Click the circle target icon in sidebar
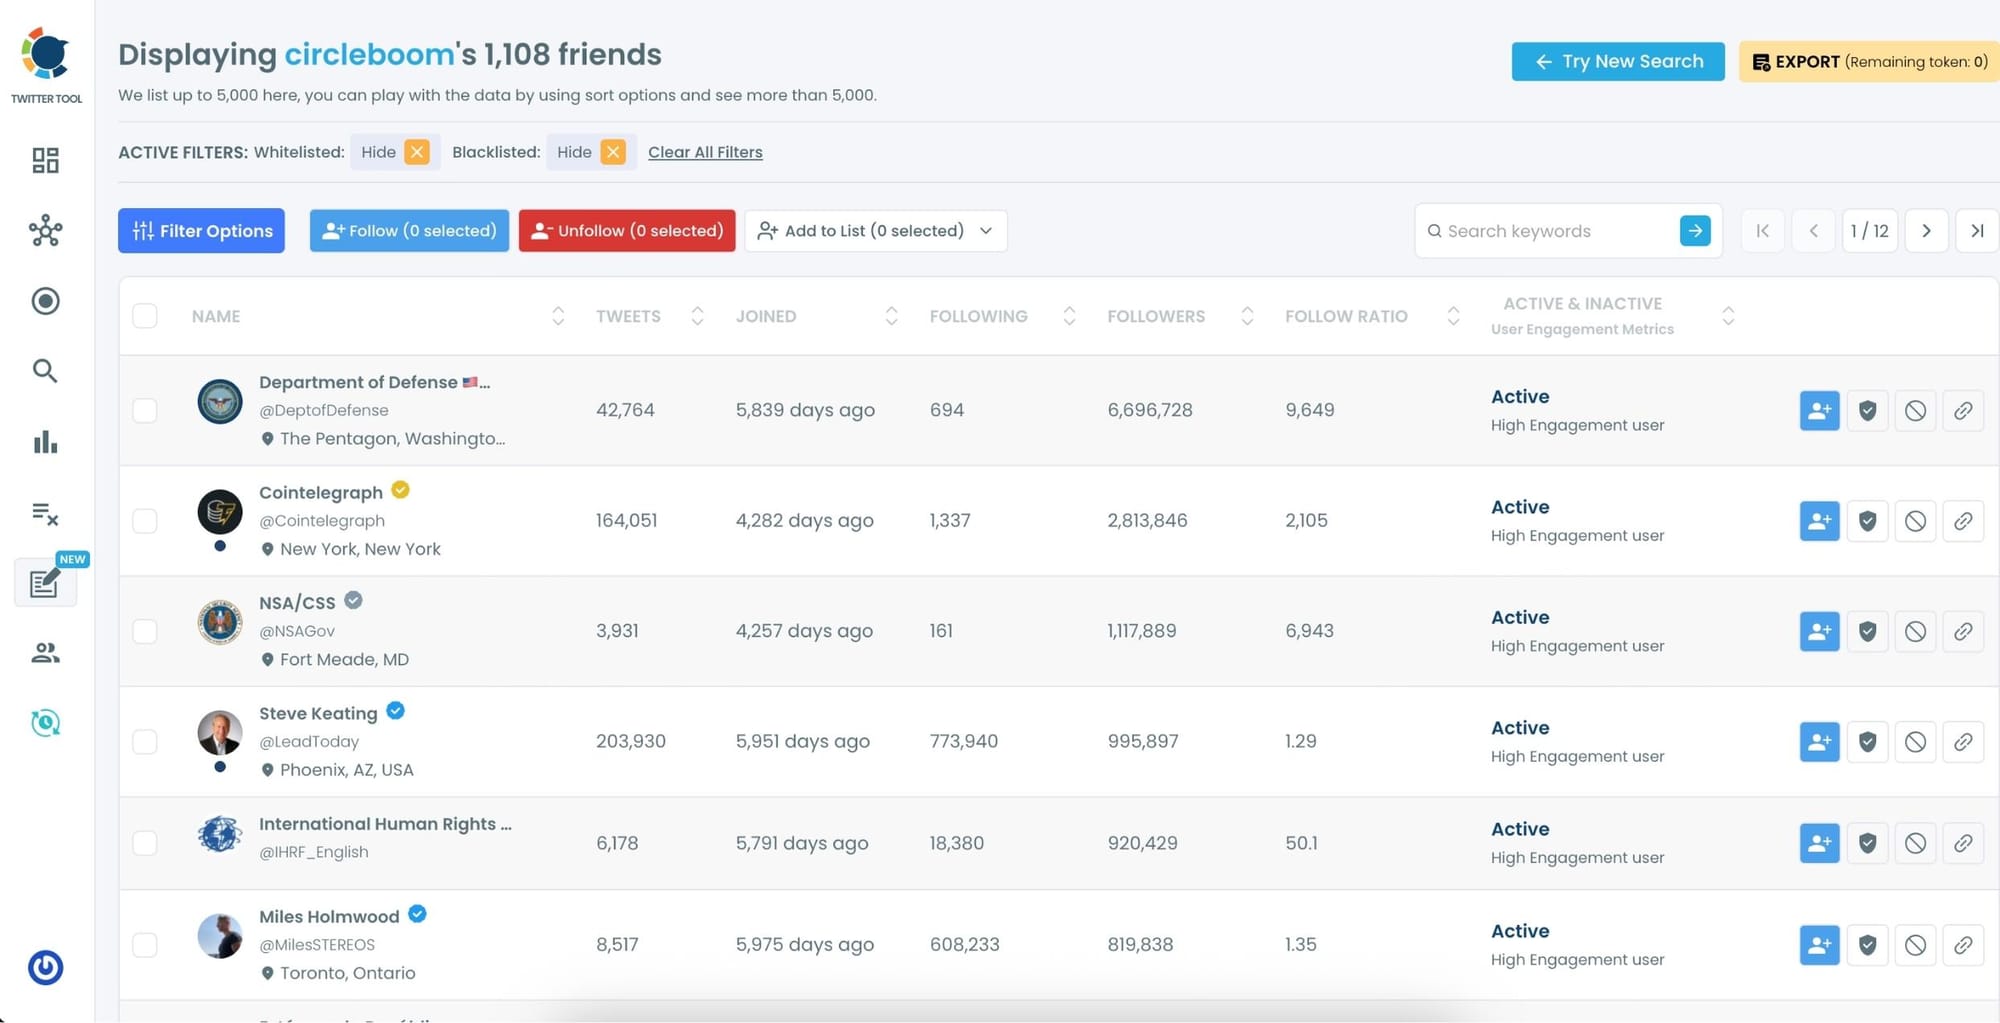The width and height of the screenshot is (2000, 1023). point(45,301)
